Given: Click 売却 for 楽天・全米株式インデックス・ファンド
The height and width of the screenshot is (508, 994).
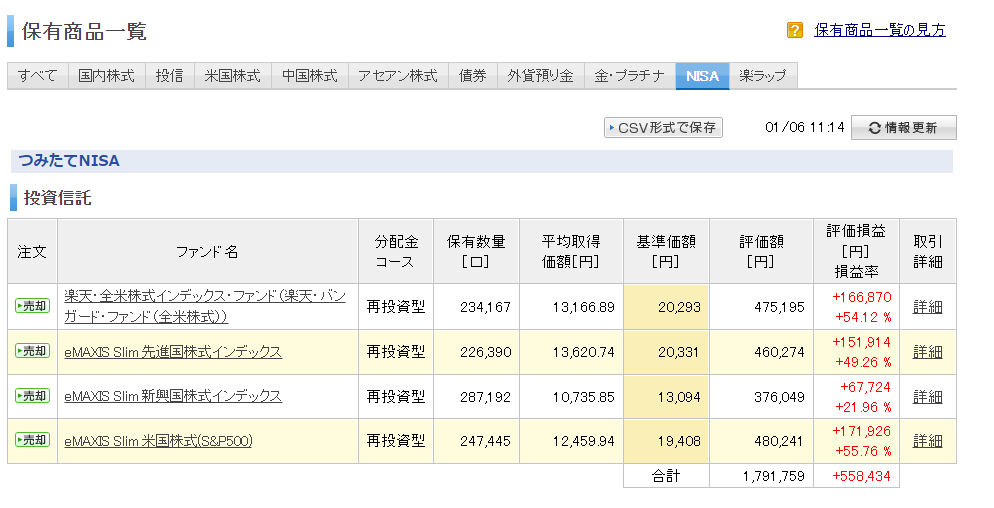Looking at the screenshot, I should (x=32, y=306).
